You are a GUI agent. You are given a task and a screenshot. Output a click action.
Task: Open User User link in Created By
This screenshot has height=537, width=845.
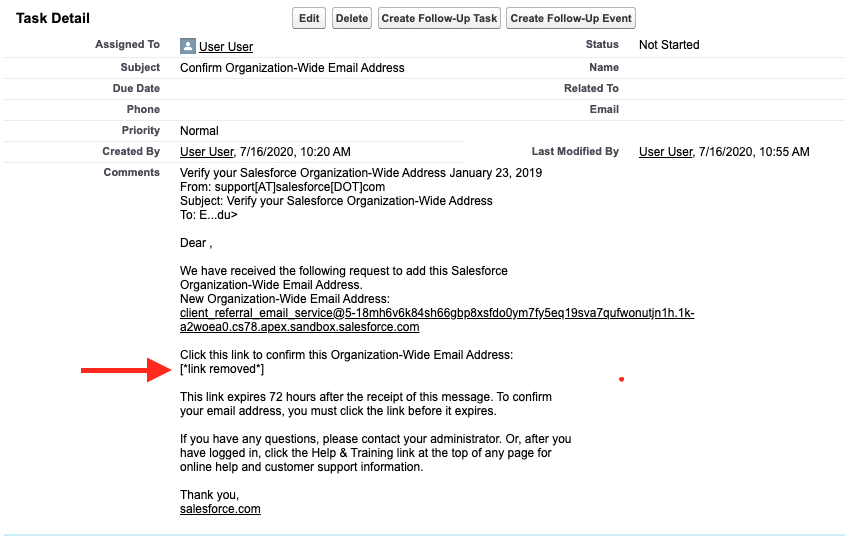coord(207,152)
